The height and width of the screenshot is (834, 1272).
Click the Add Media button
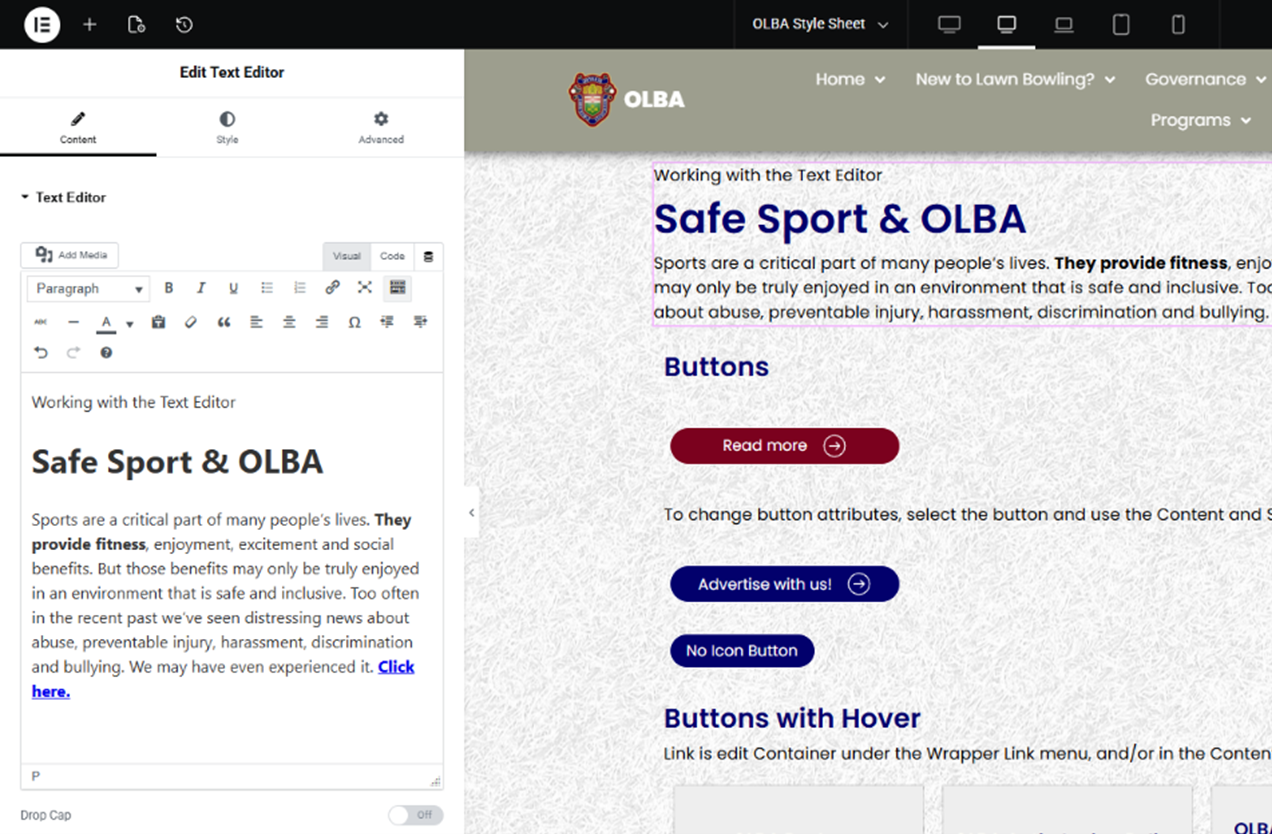(70, 255)
